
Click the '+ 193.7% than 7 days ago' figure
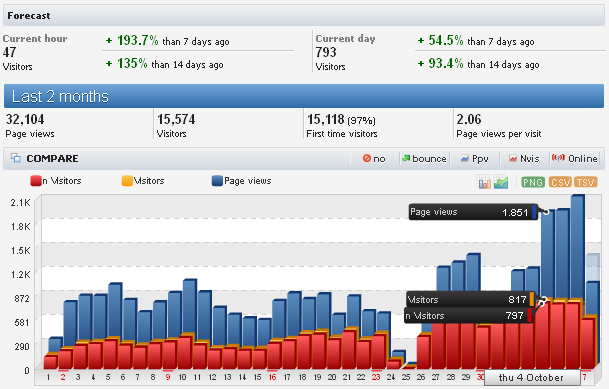[167, 40]
